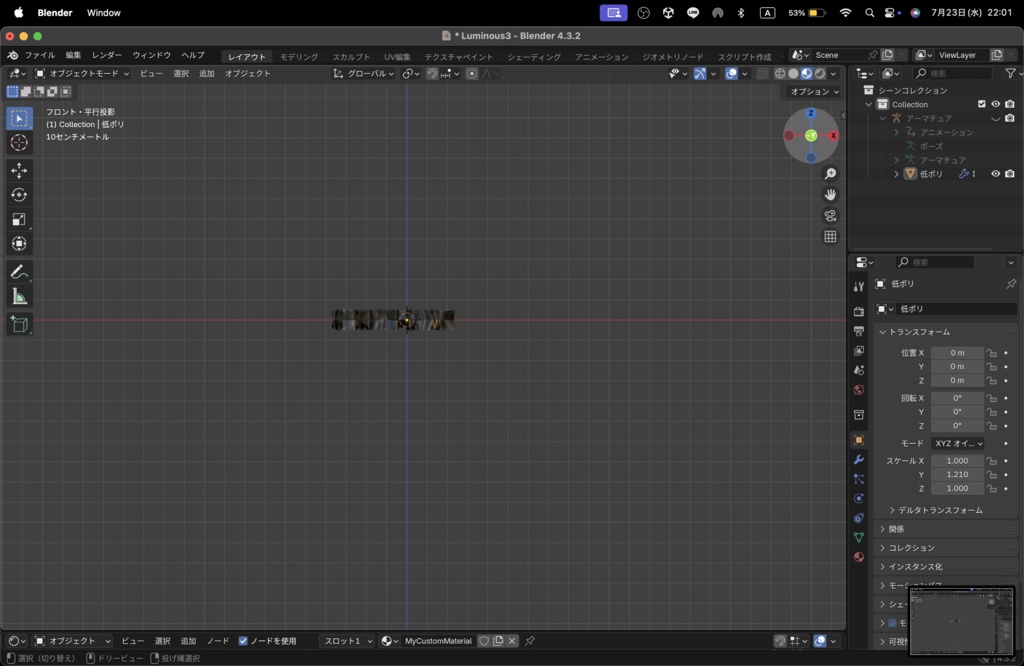Click the オプション button in viewport
This screenshot has height=666, width=1024.
[x=814, y=92]
